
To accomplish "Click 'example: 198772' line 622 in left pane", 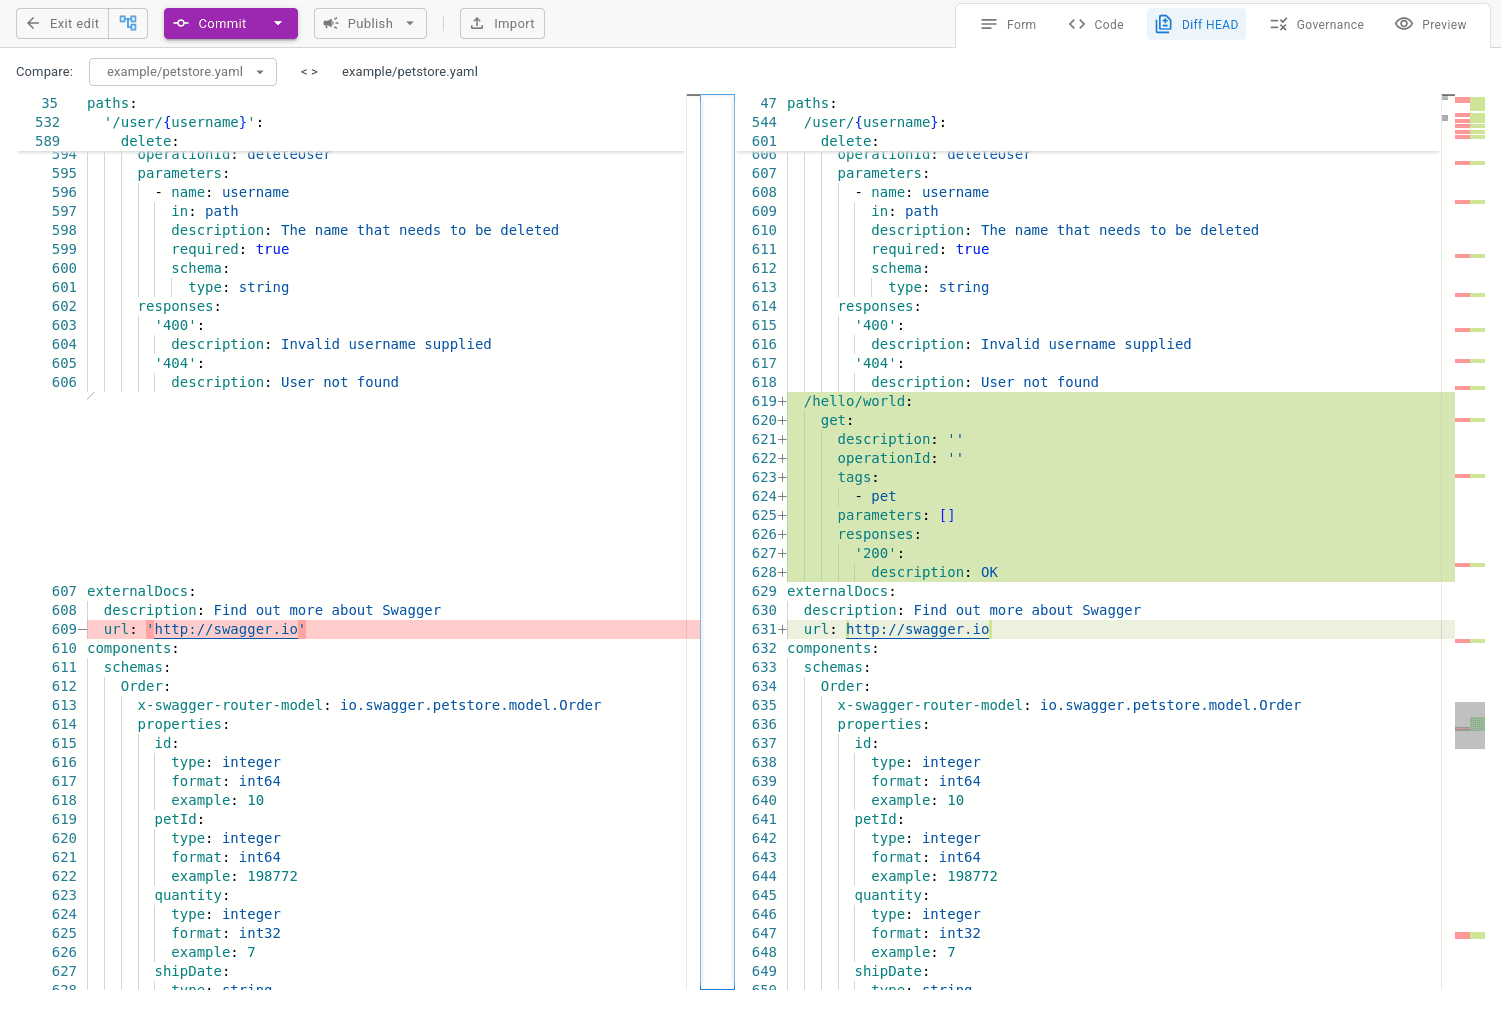I will [x=234, y=876].
